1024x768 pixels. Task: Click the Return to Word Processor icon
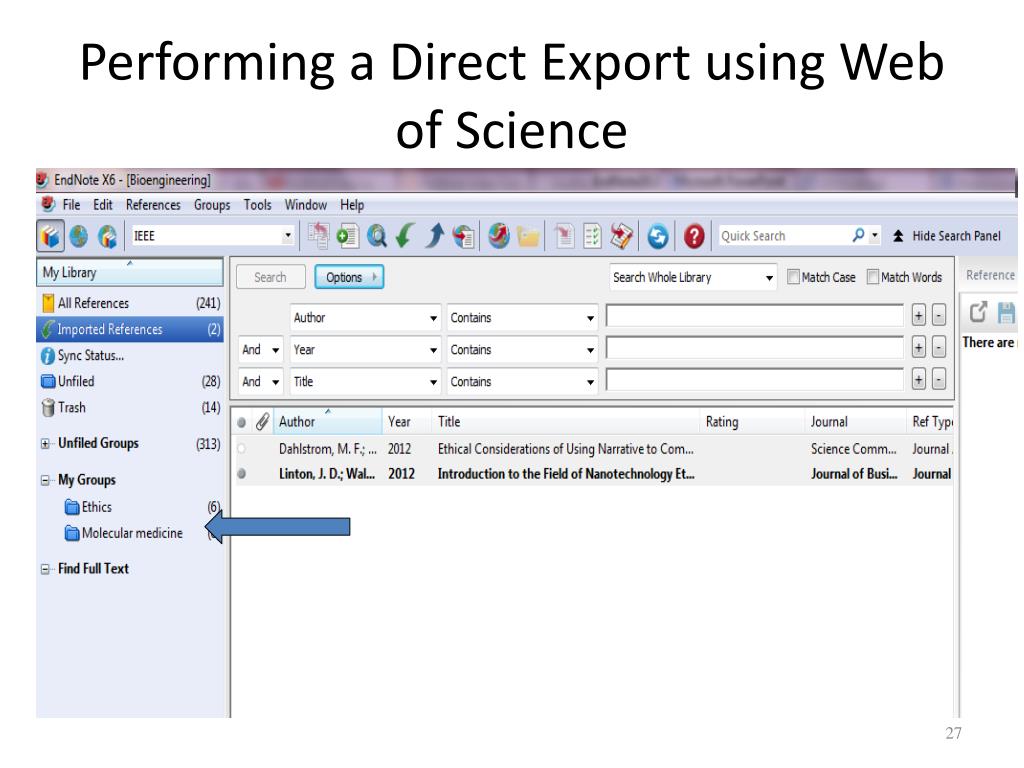[622, 236]
